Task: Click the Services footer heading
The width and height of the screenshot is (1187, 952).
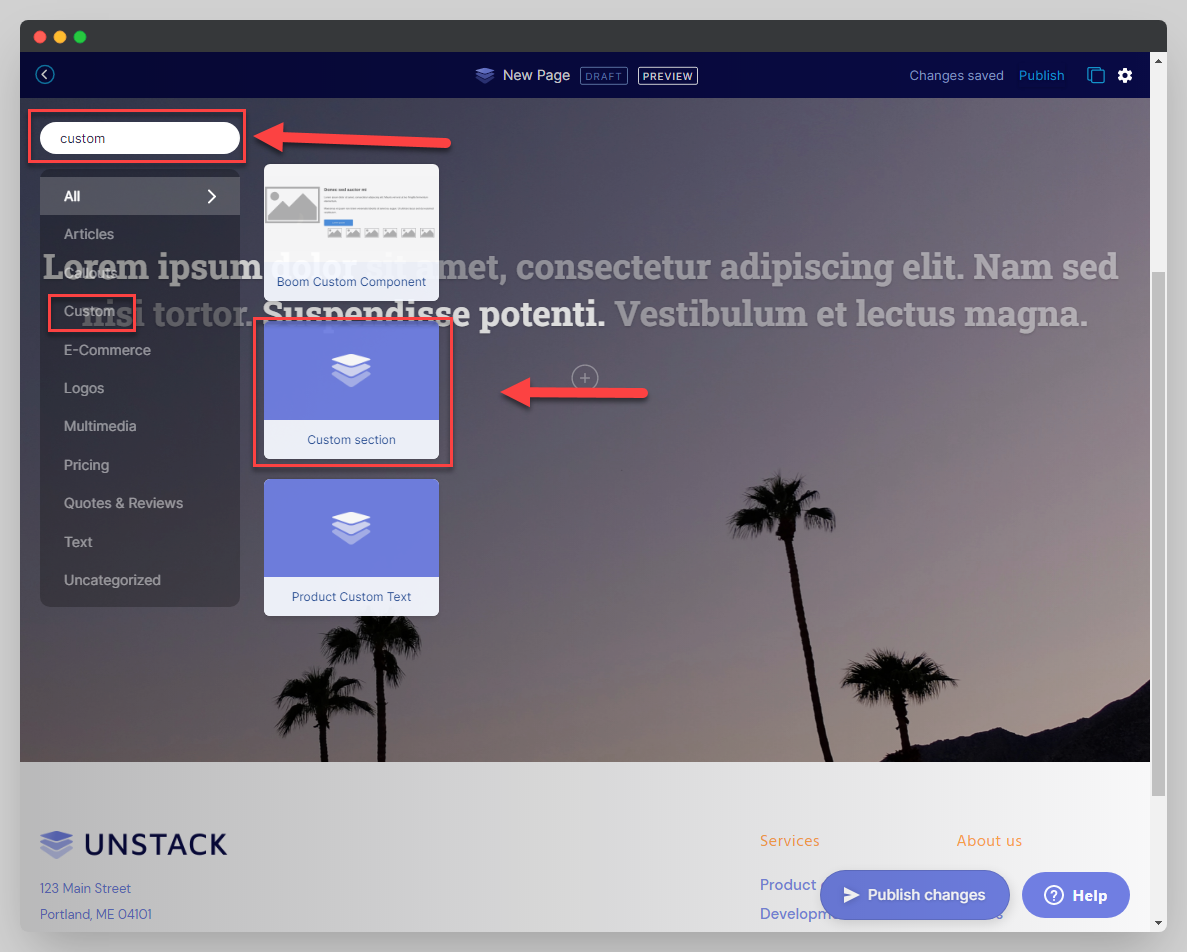Action: 790,841
